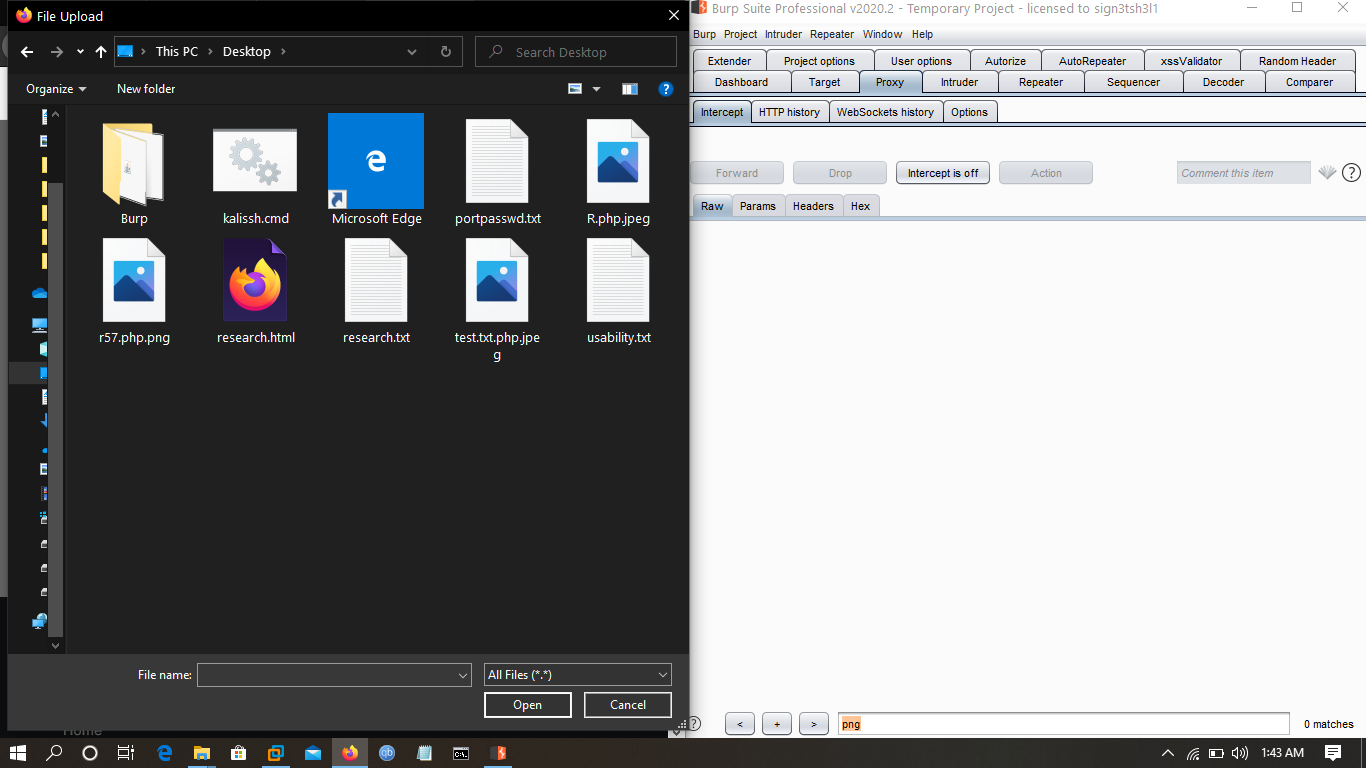Image resolution: width=1366 pixels, height=768 pixels.
Task: Open Task View on taskbar
Action: click(126, 753)
